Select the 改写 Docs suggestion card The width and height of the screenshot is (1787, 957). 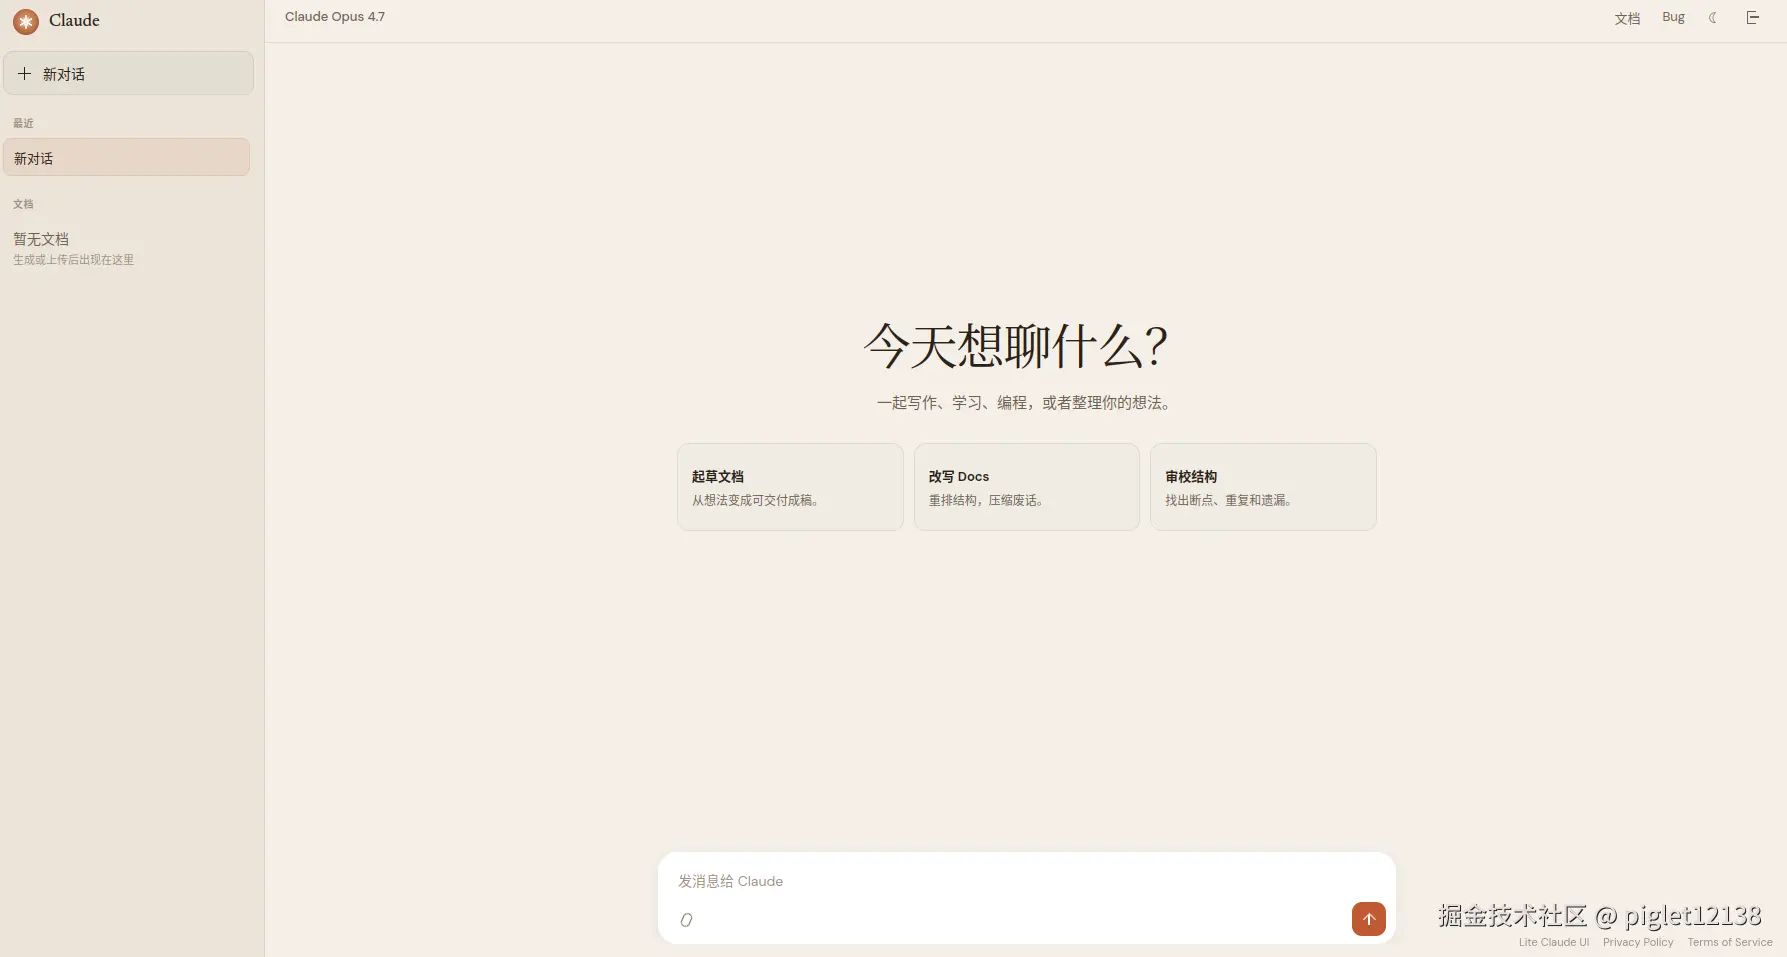pyautogui.click(x=1026, y=487)
